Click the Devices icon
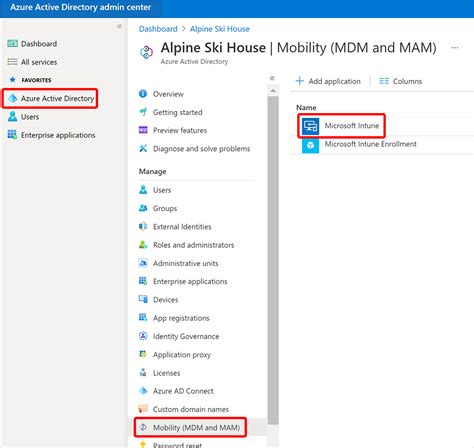Screen dimensions: 474x448 [x=143, y=299]
